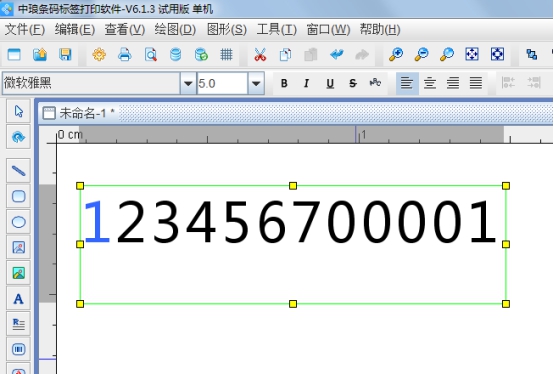Open the 查看(V) menu
This screenshot has height=374, width=554.
pos(125,29)
